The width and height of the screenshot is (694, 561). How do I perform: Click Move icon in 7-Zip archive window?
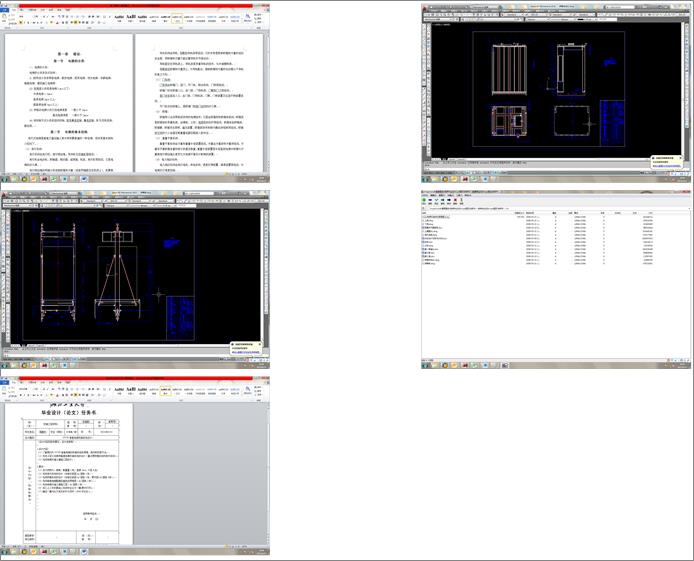tap(449, 200)
